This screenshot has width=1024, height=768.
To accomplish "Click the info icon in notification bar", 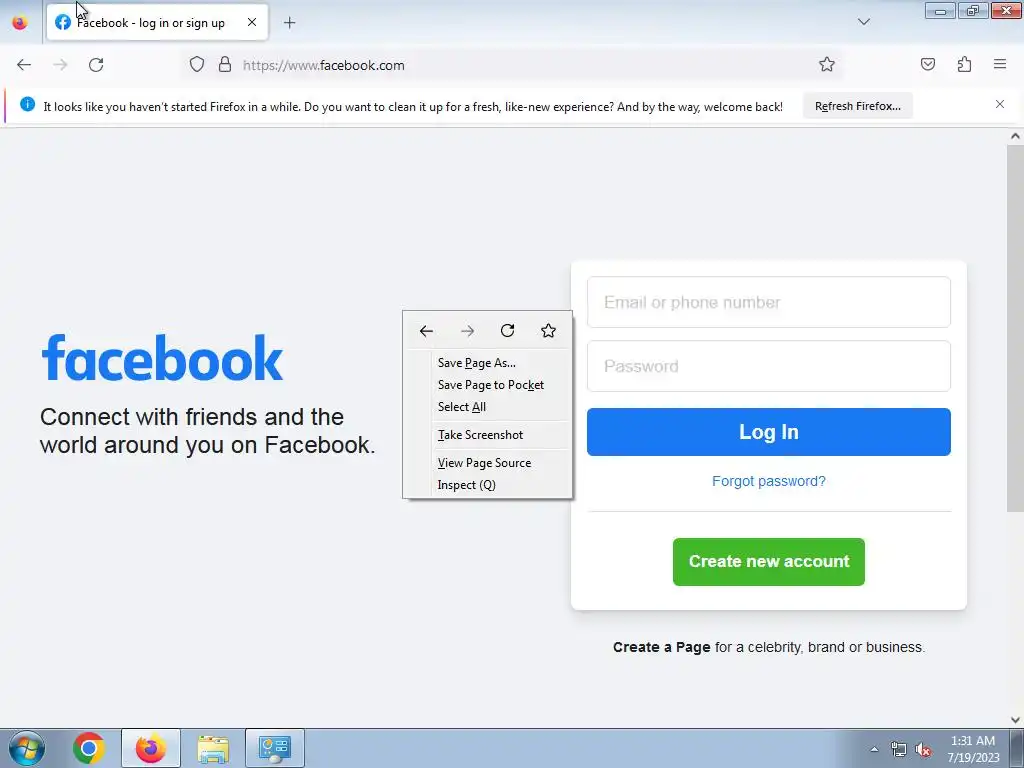I will (x=27, y=104).
